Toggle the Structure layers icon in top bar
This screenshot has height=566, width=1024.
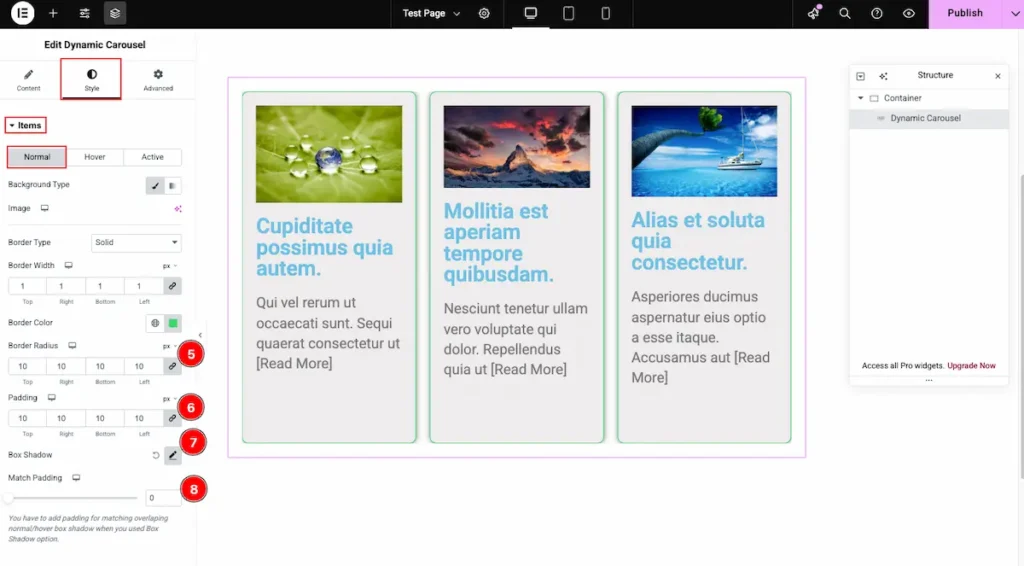[x=115, y=13]
